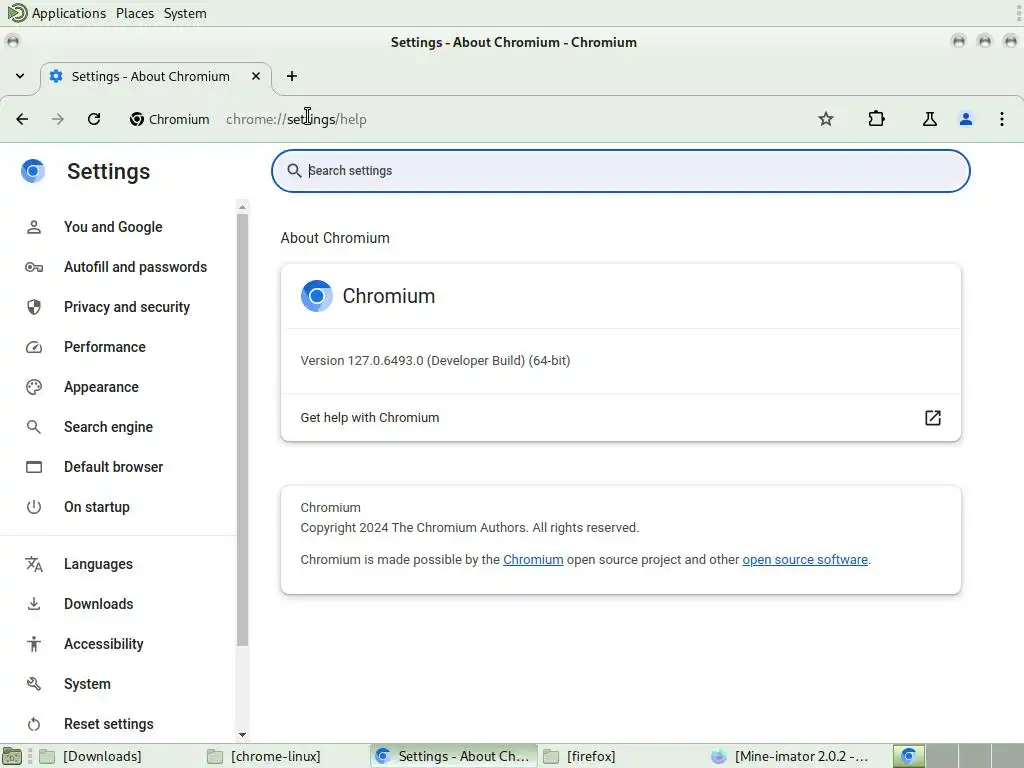This screenshot has width=1024, height=768.
Task: Click the key icon beside Autofill
Action: click(x=34, y=267)
